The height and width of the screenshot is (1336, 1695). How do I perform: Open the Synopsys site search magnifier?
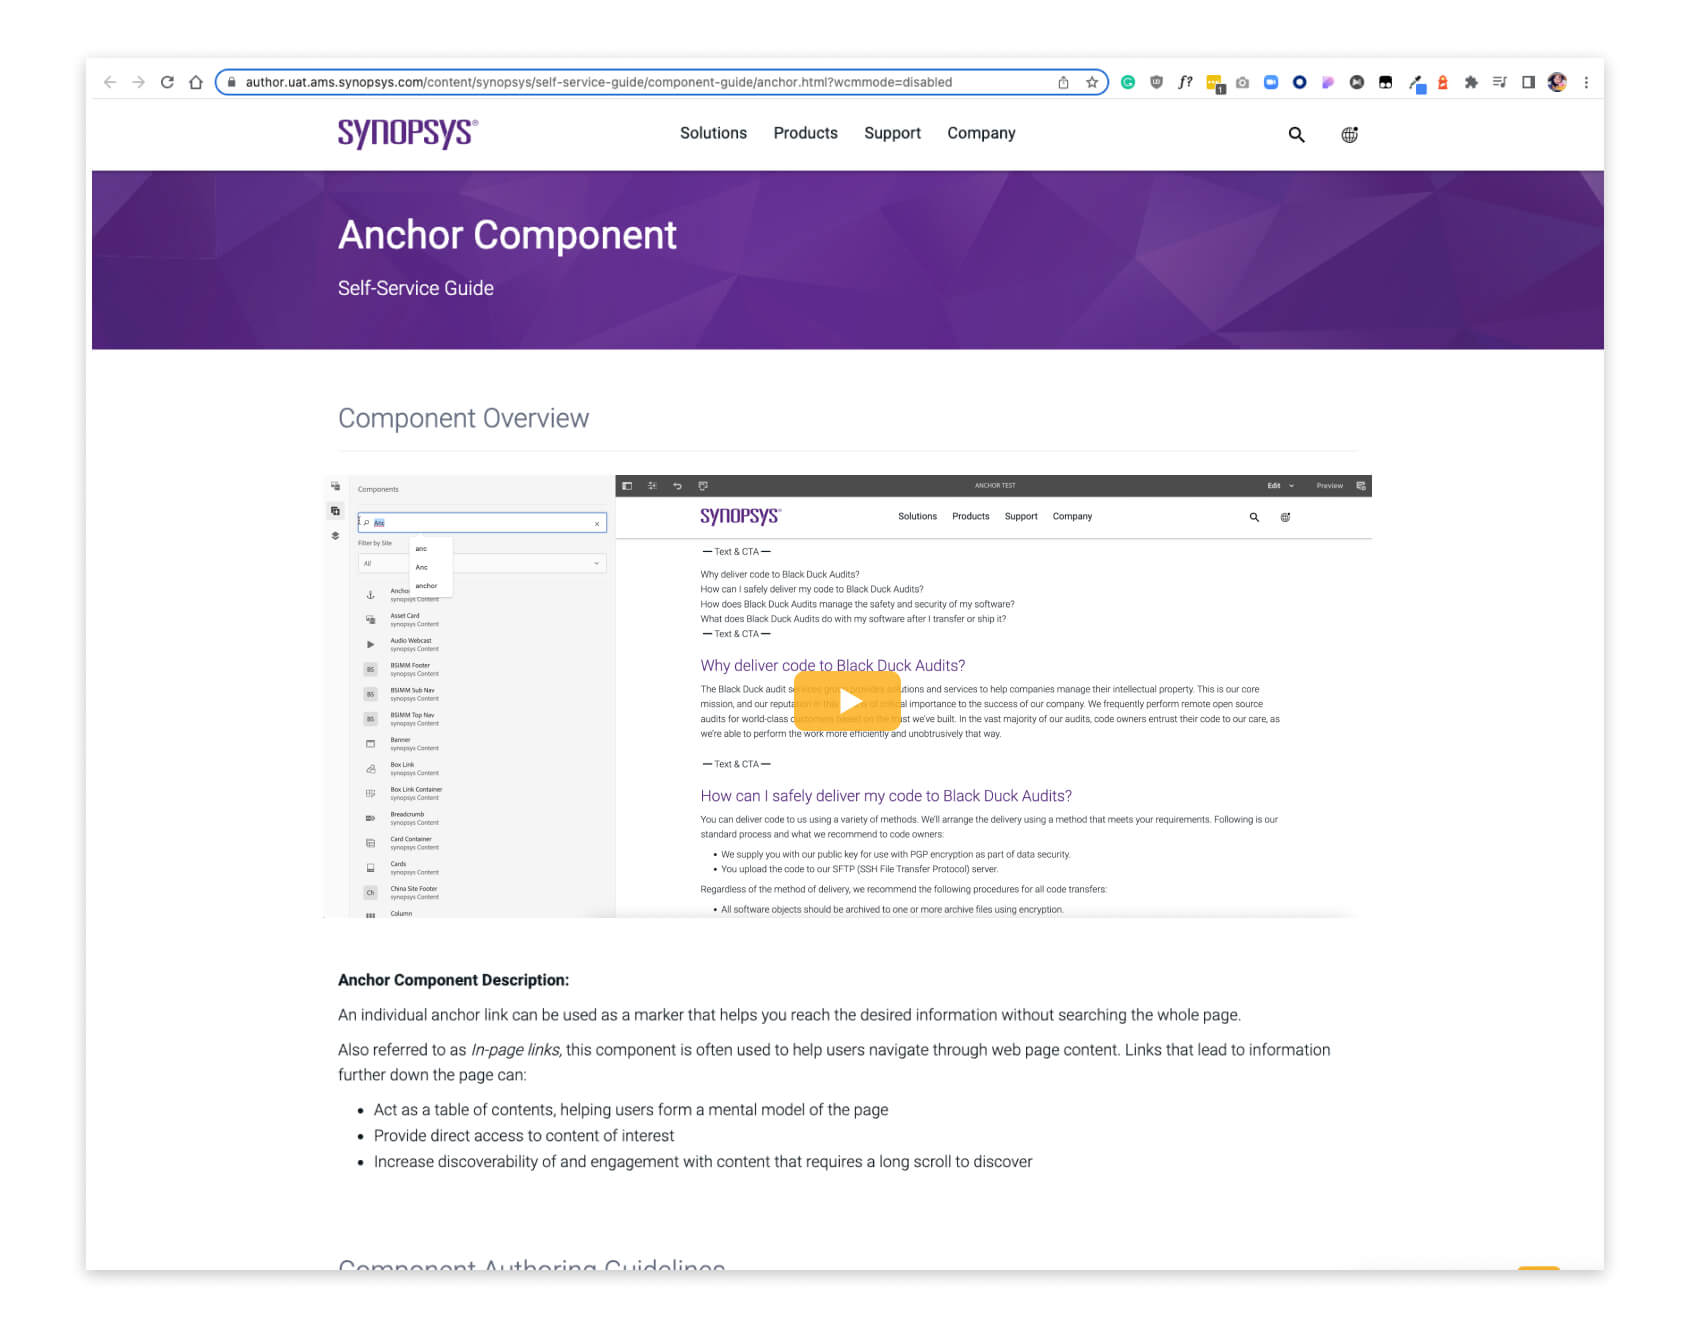pyautogui.click(x=1296, y=134)
